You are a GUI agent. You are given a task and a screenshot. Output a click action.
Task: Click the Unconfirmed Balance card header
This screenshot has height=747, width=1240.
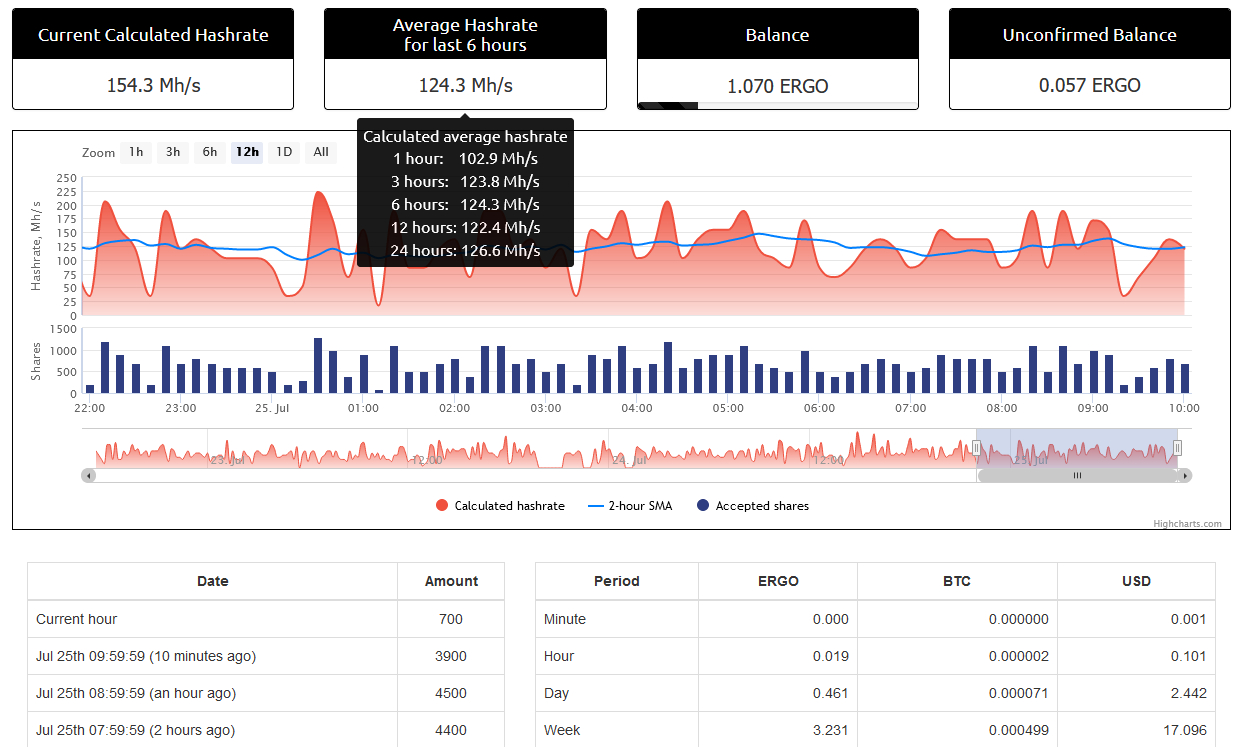click(x=1089, y=35)
